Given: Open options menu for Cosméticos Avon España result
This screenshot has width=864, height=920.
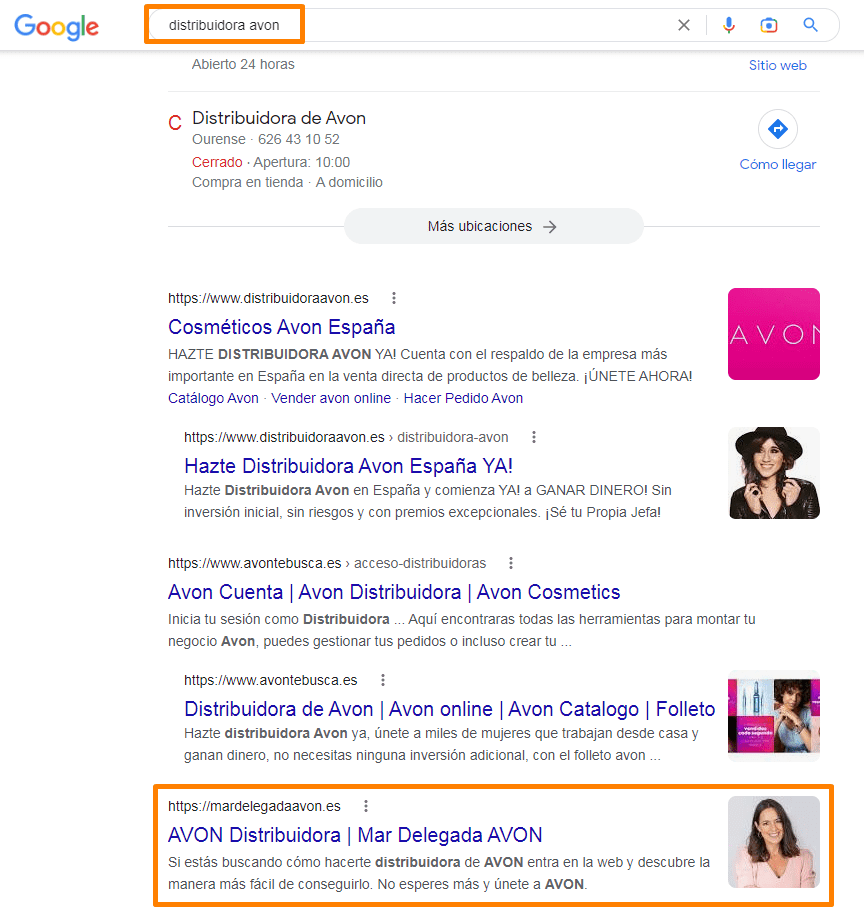Looking at the screenshot, I should [394, 297].
